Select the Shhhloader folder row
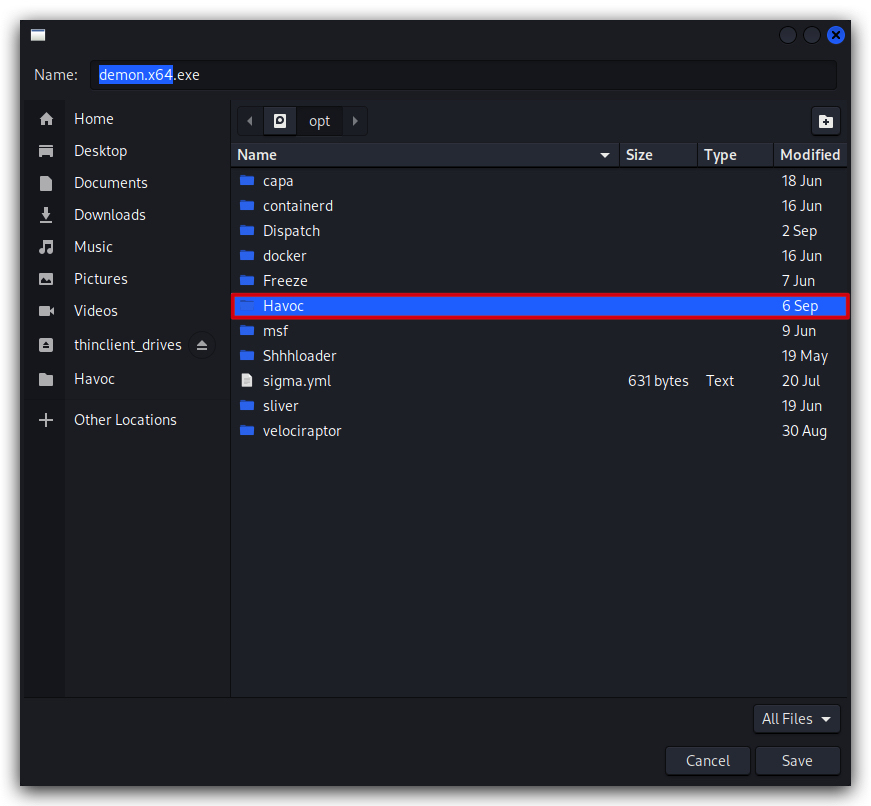Image resolution: width=871 pixels, height=806 pixels. (x=539, y=356)
